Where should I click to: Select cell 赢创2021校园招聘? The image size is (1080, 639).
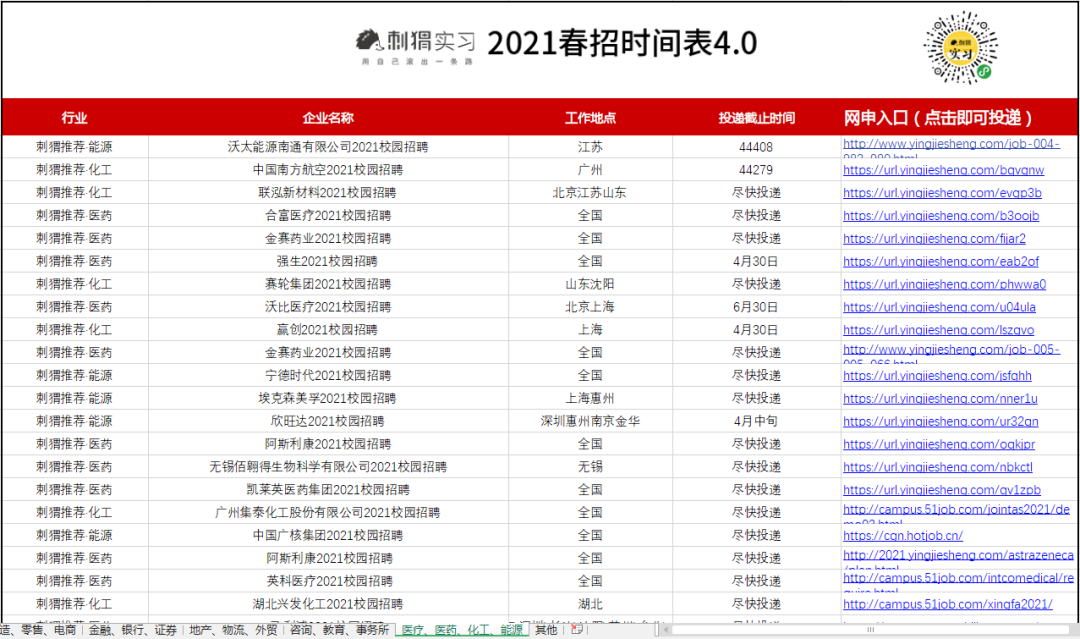tap(328, 330)
